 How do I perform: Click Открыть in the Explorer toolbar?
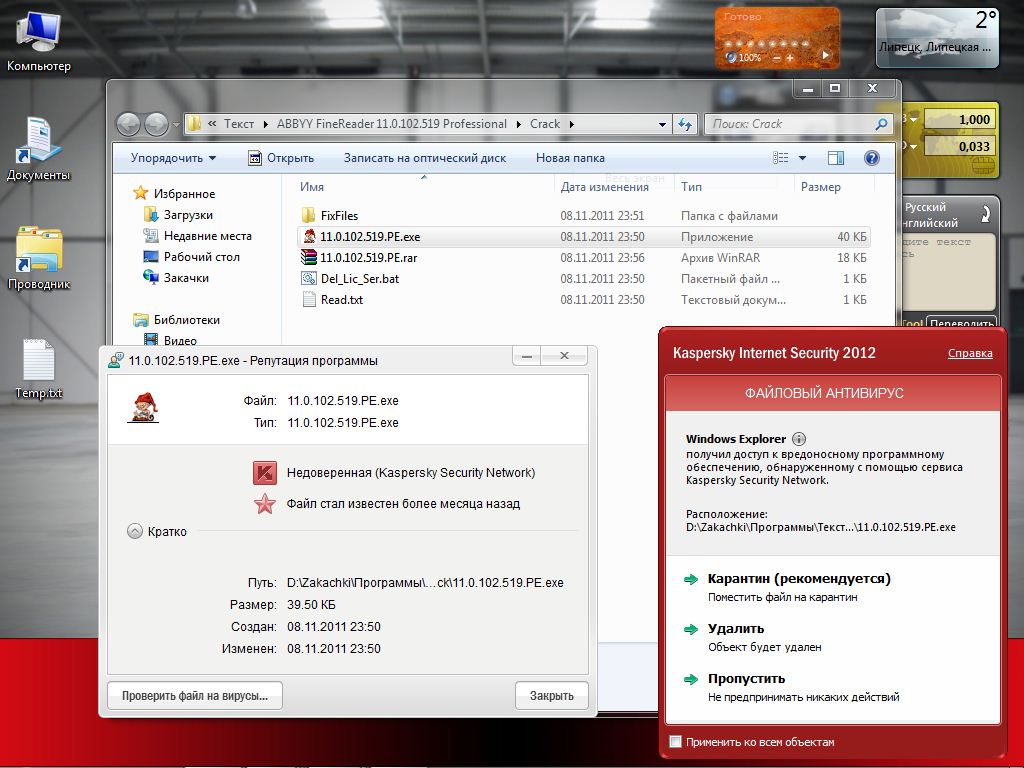pos(281,158)
